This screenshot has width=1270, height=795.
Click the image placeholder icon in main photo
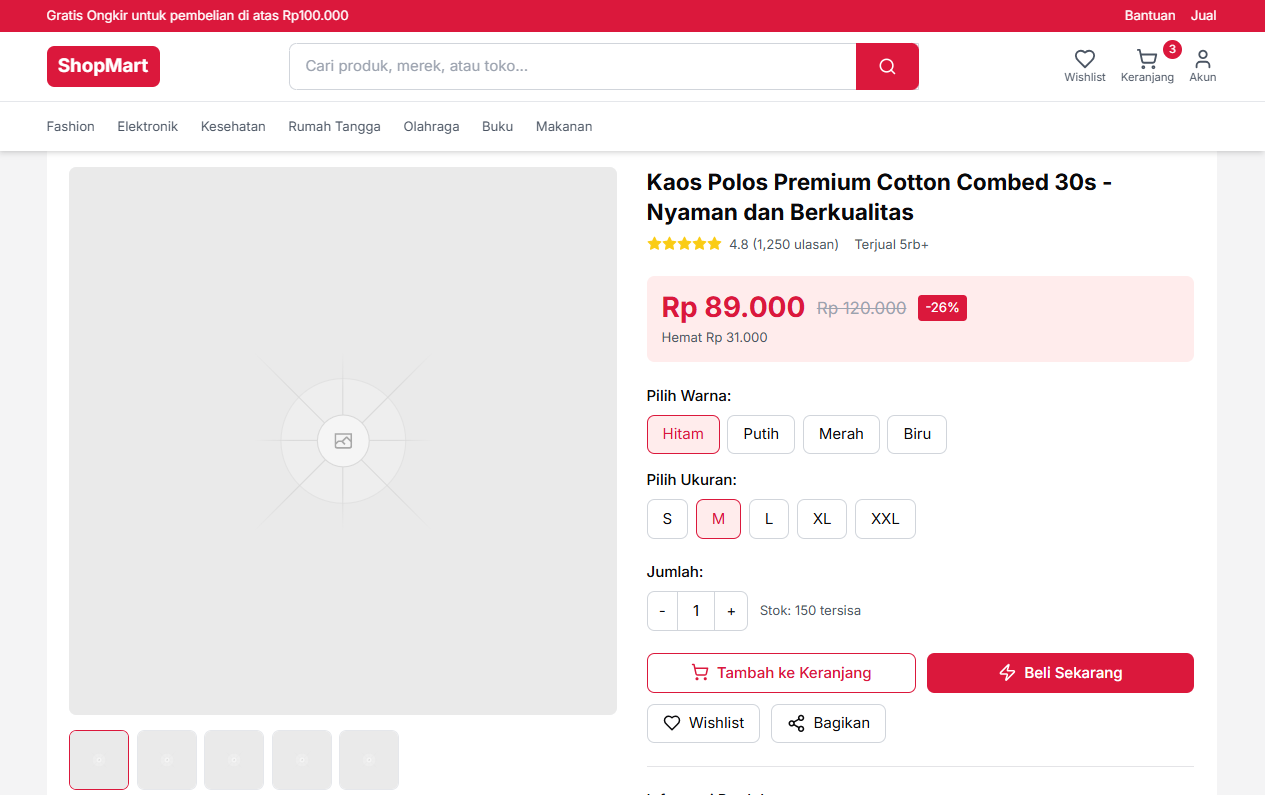click(x=343, y=441)
